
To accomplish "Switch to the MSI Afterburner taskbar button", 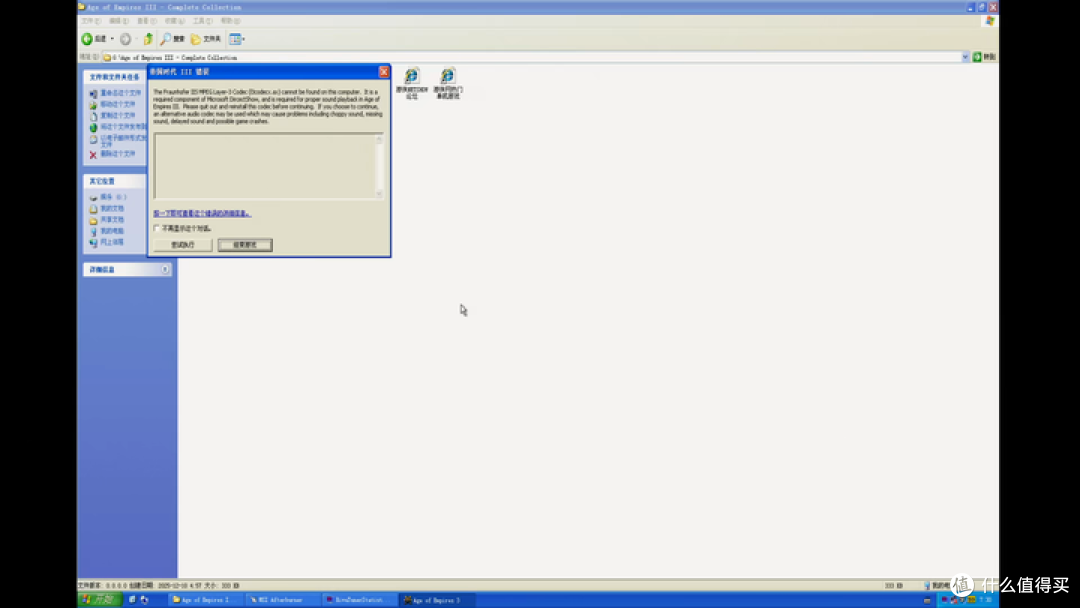I will coord(281,600).
